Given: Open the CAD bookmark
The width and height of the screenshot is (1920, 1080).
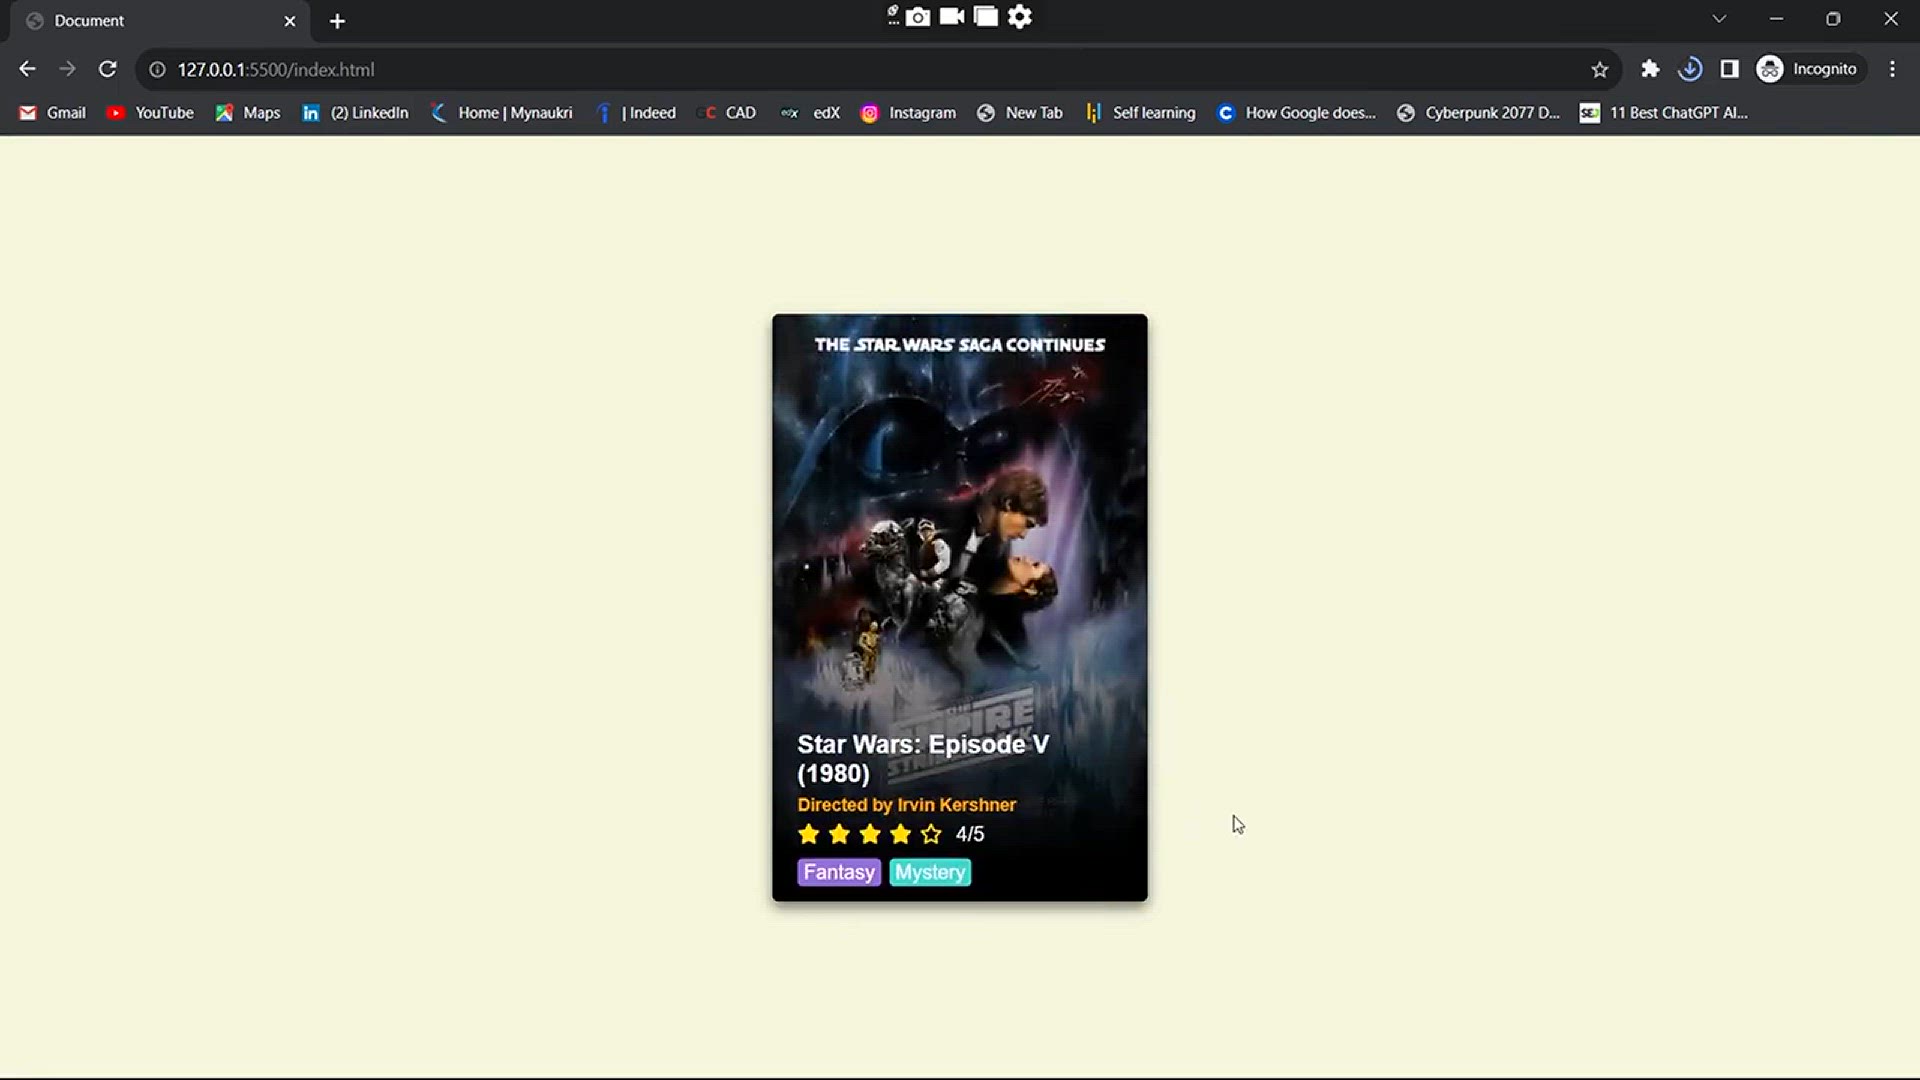Looking at the screenshot, I should (x=728, y=113).
